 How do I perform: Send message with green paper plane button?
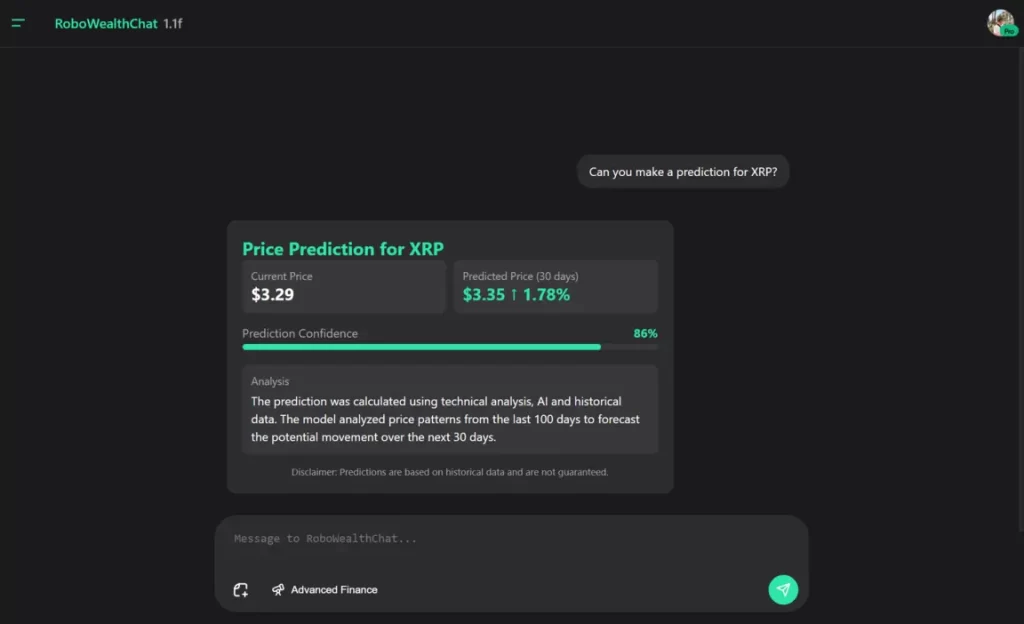[x=783, y=589]
